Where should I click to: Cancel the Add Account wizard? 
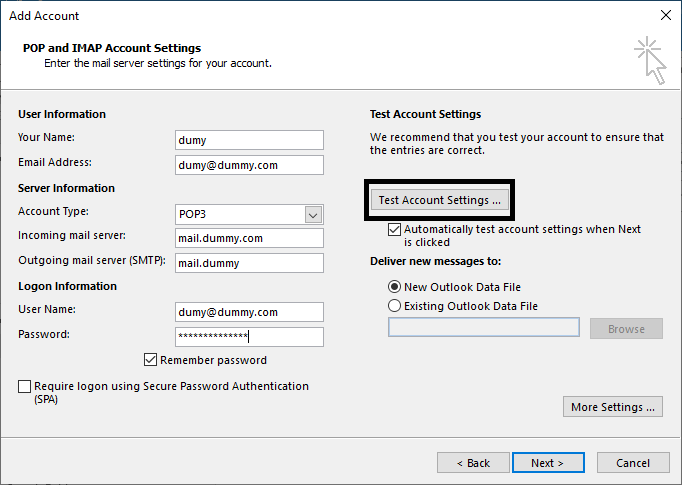(633, 463)
